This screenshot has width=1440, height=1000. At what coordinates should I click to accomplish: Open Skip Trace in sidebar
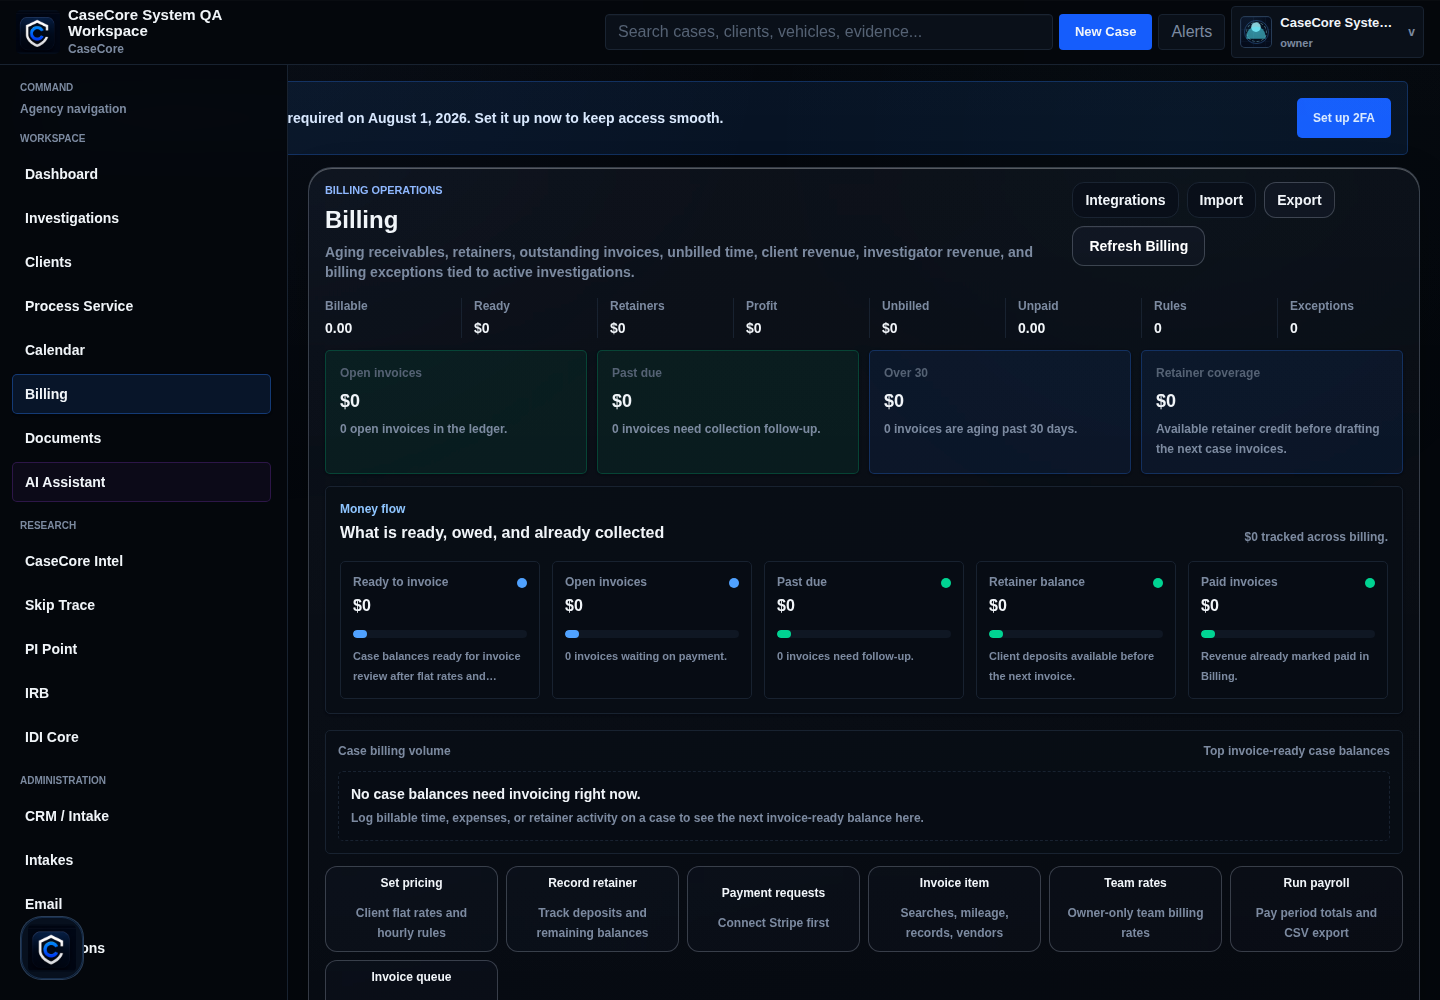(141, 605)
